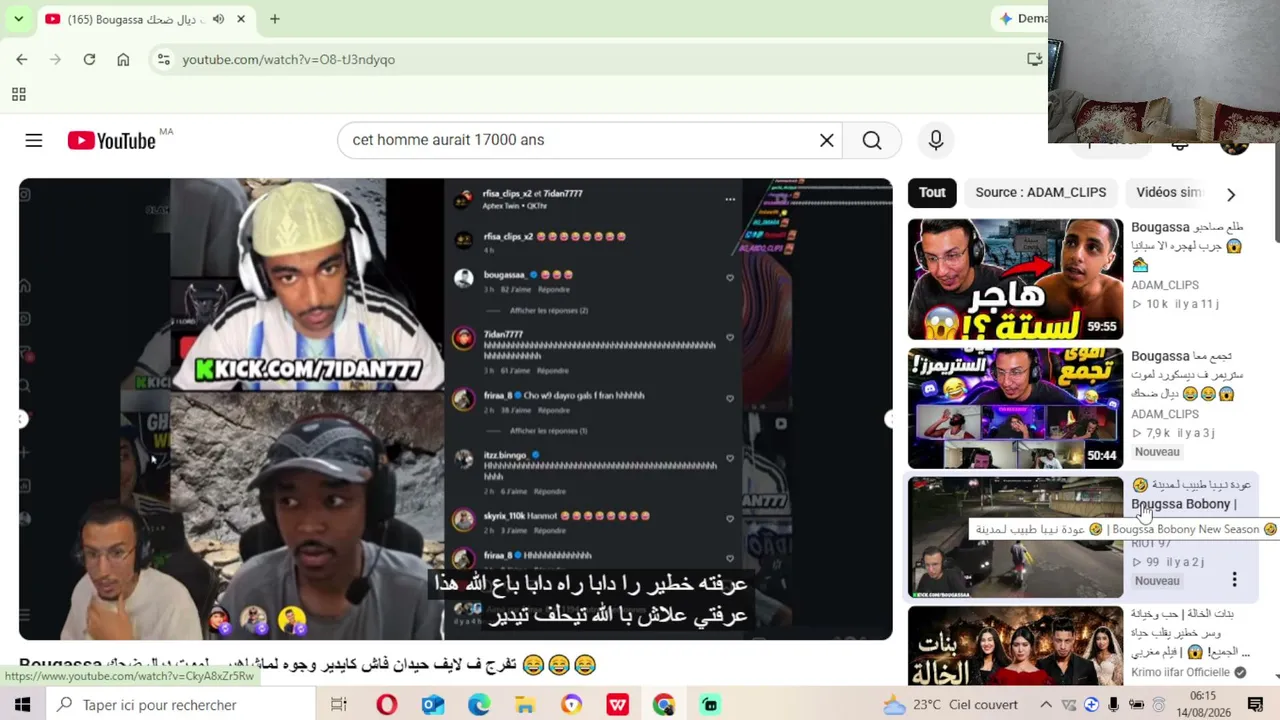
Task: Open the tab search dropdown arrow
Action: click(x=18, y=19)
